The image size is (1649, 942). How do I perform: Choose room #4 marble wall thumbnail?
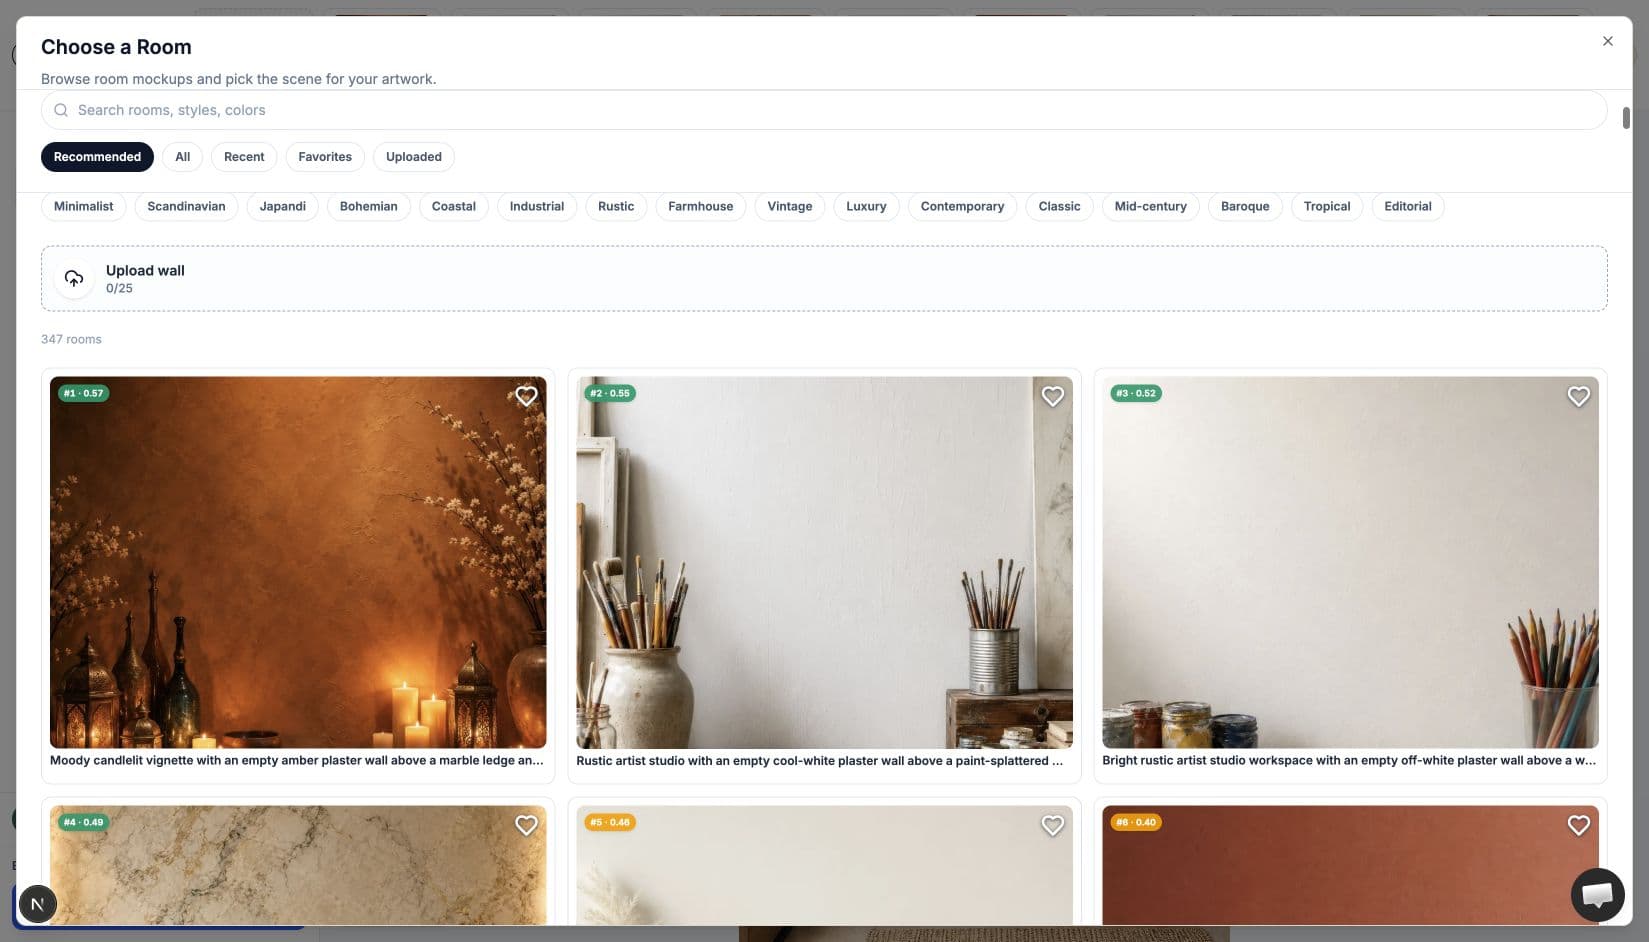pos(298,865)
